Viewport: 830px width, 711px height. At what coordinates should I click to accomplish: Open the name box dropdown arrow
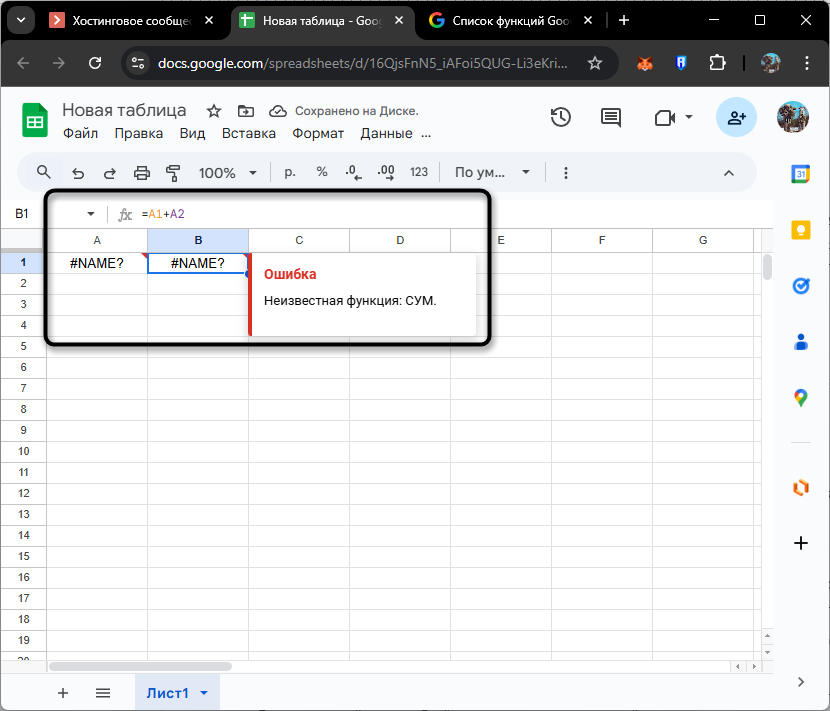click(91, 214)
